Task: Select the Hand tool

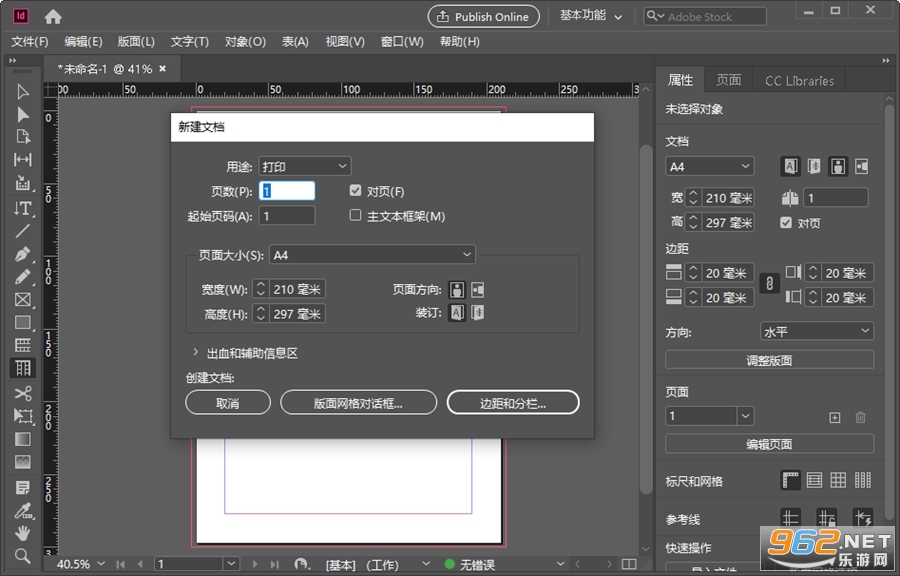Action: click(x=23, y=534)
